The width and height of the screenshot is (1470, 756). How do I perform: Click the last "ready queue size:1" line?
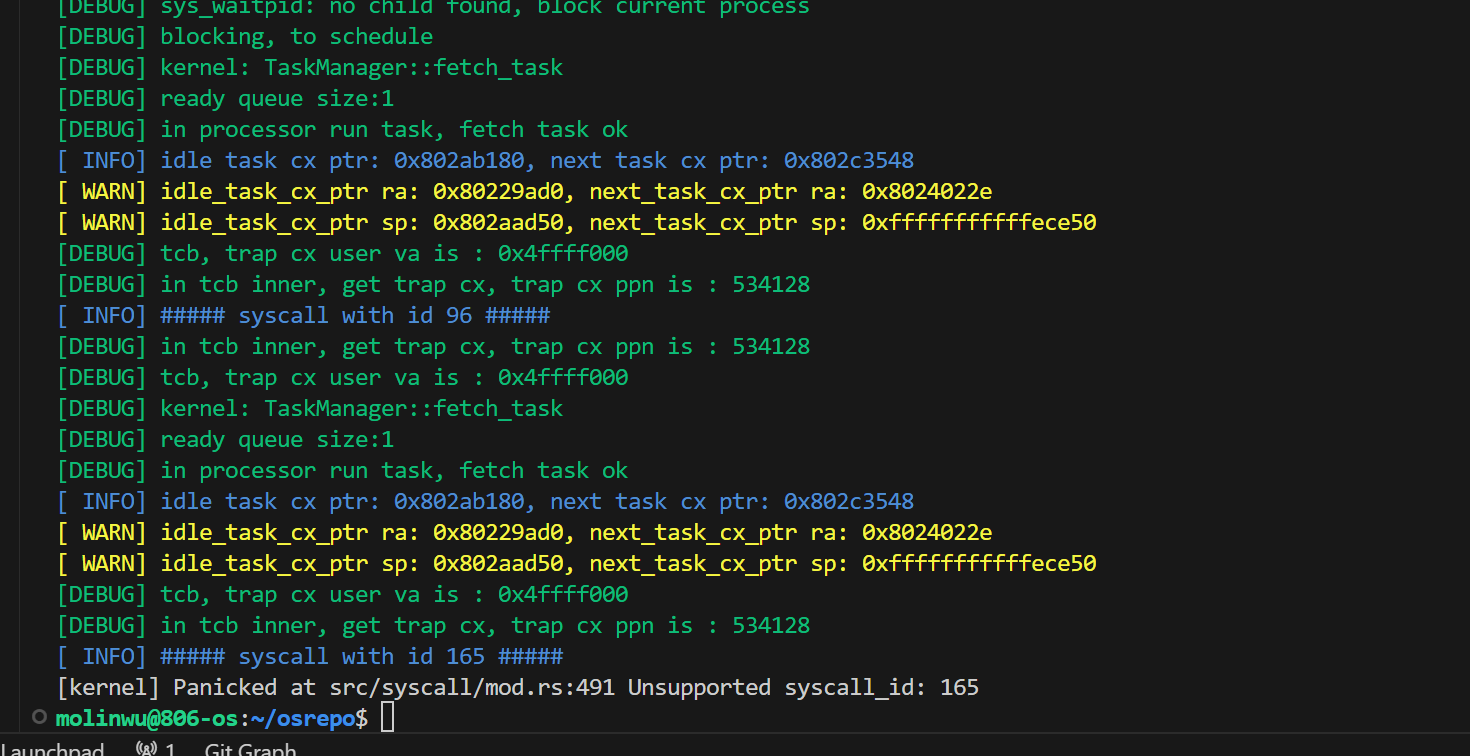pos(277,439)
